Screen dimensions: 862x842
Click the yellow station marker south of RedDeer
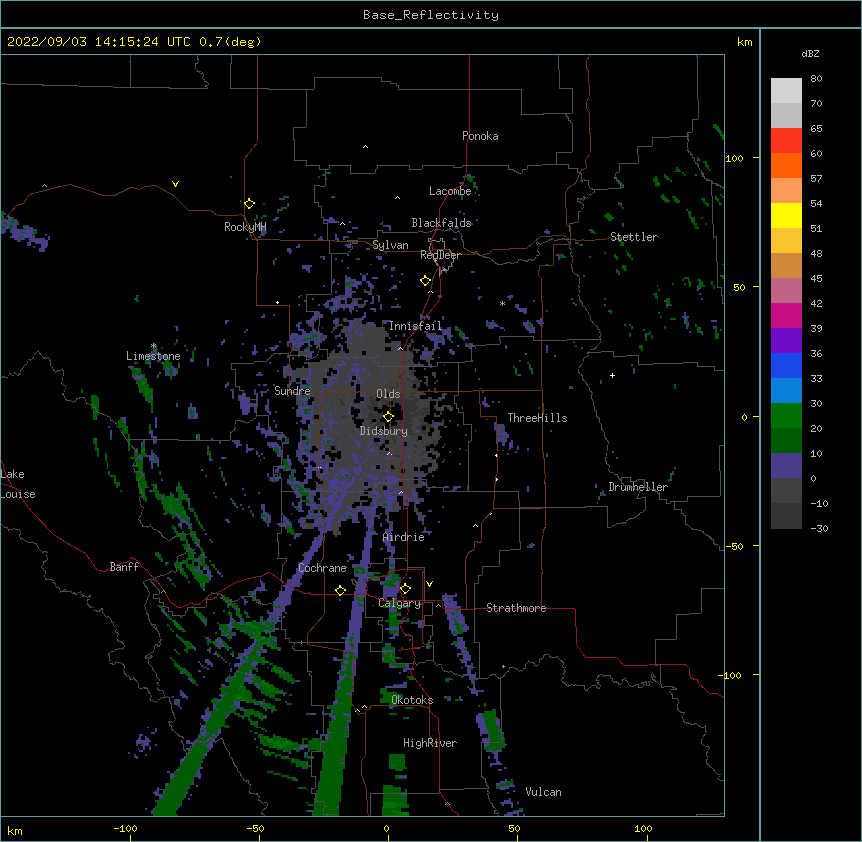point(426,281)
